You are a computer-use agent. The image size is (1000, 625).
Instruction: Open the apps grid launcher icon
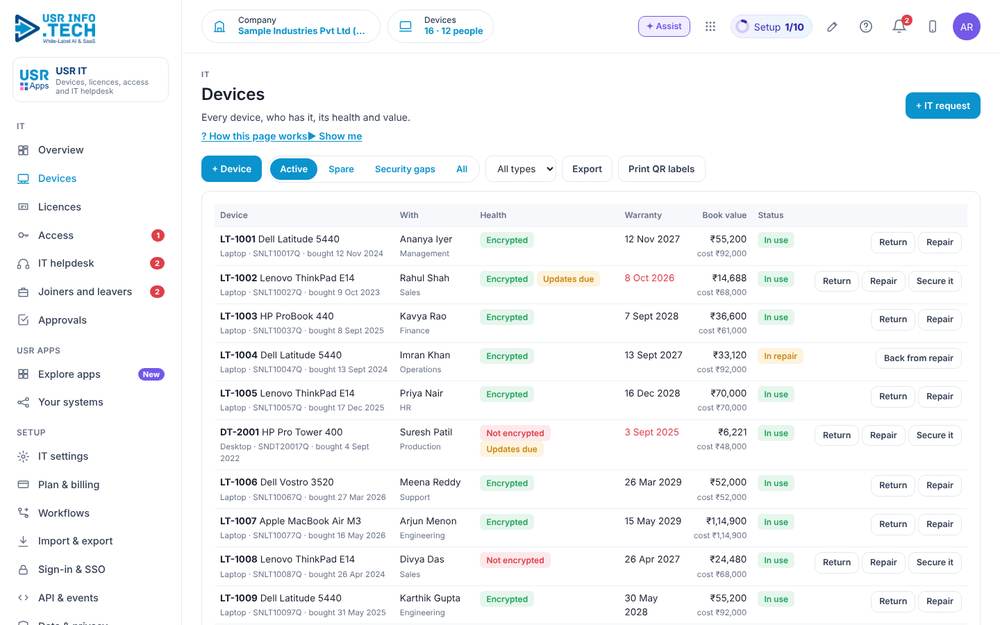(x=710, y=26)
